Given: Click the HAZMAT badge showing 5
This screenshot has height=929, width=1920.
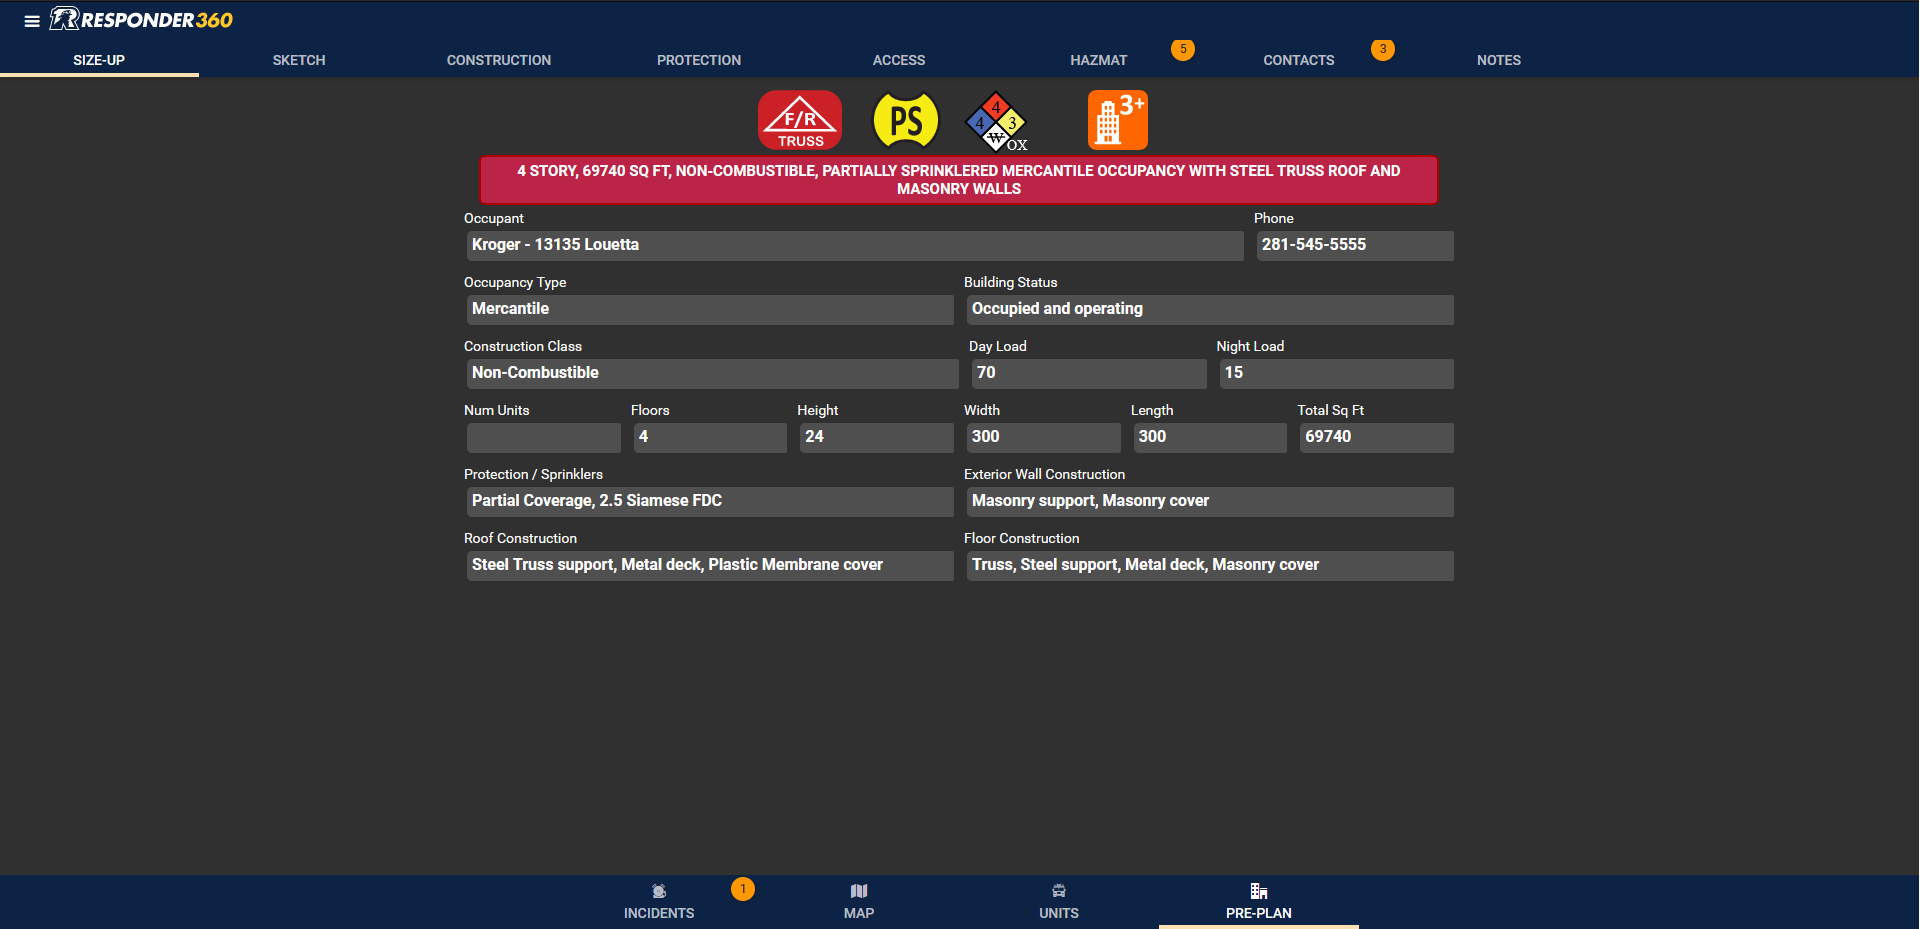Looking at the screenshot, I should pyautogui.click(x=1183, y=48).
